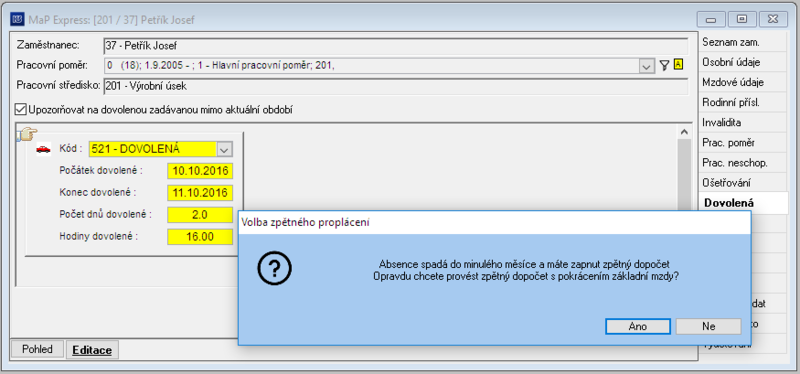
Task: Toggle Upozorňovat na dovolenou checkbox
Action: [21, 109]
